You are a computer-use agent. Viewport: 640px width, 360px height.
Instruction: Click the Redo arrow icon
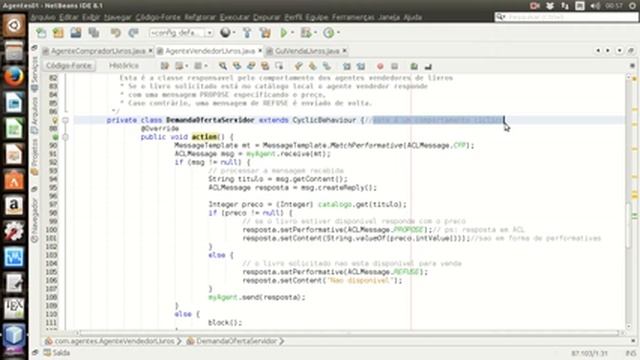[133, 33]
